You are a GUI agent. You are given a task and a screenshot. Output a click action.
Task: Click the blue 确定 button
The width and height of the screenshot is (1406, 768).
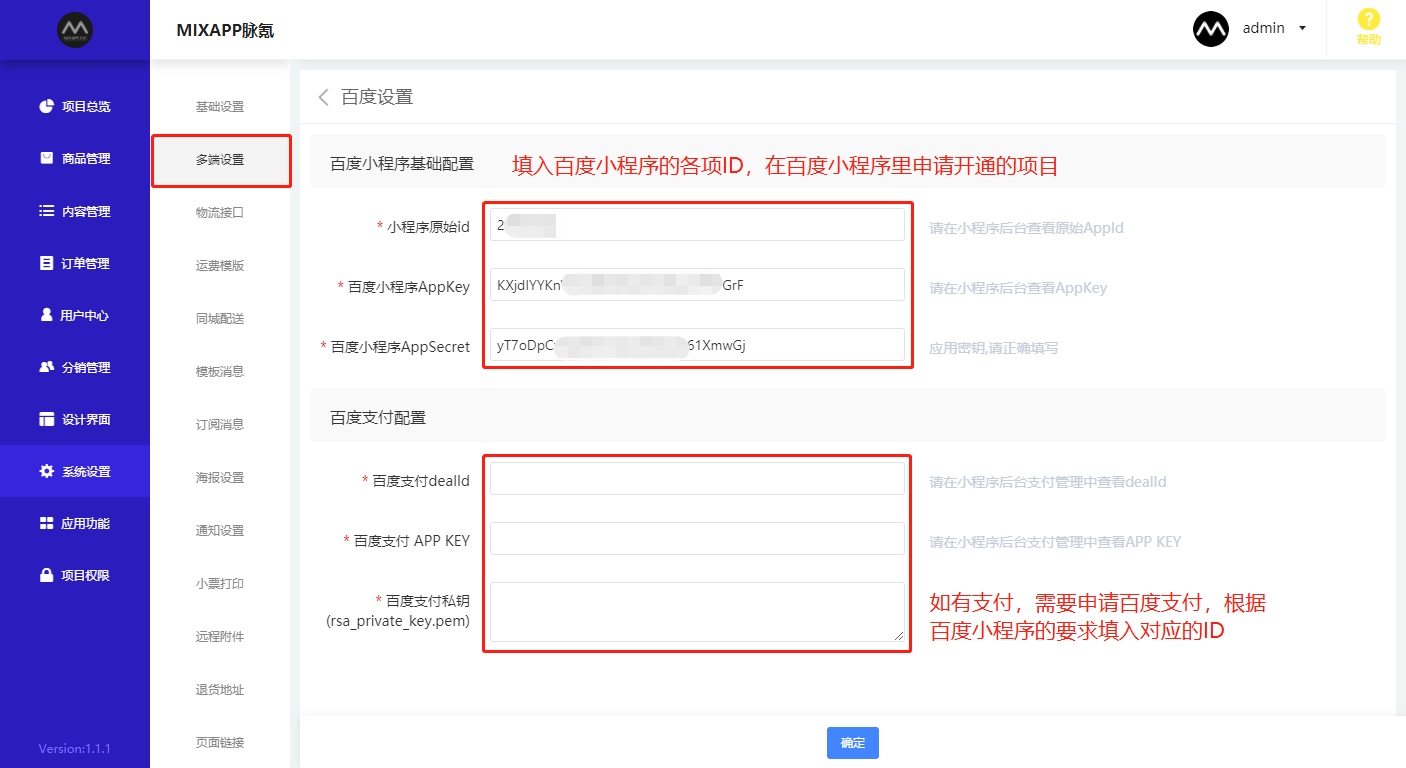pyautogui.click(x=853, y=743)
